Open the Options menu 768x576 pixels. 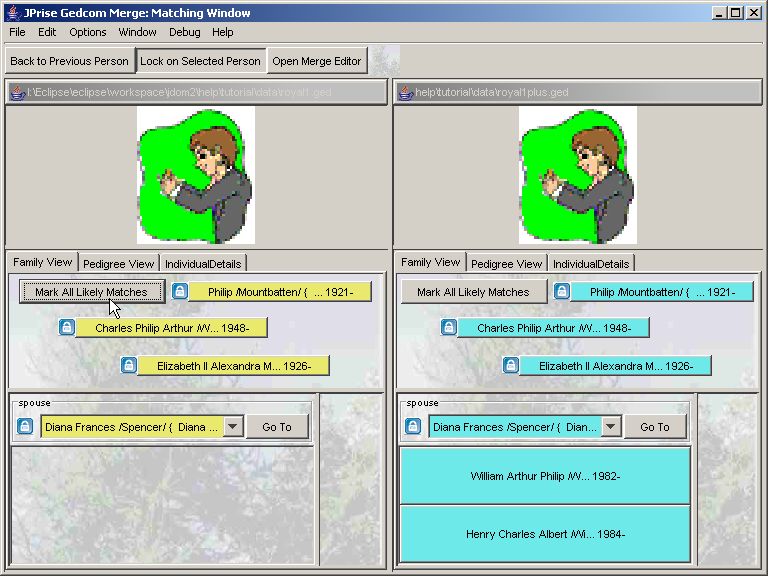(88, 32)
